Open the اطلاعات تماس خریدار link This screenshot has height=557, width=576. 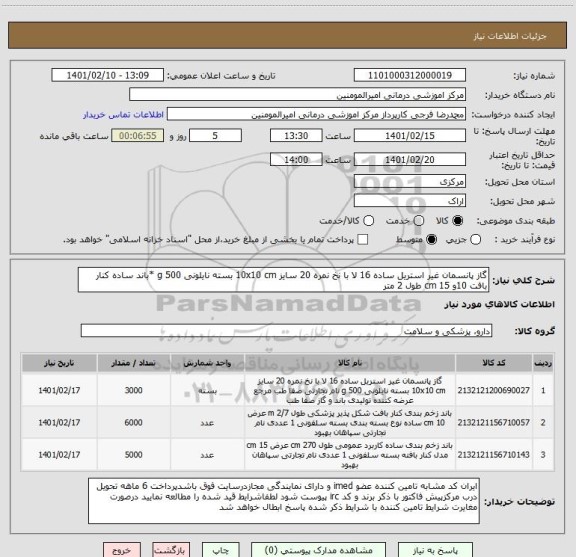[123, 115]
